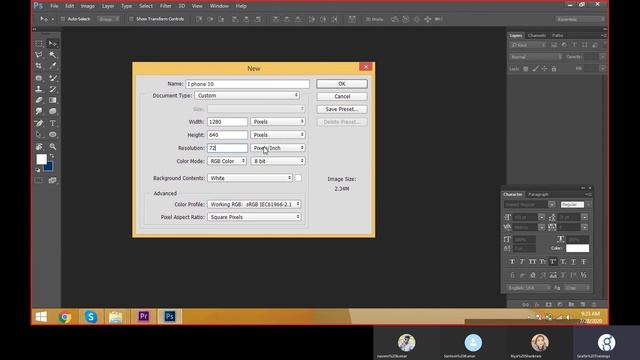640x360 pixels.
Task: Select the Brush tool
Action: [53, 78]
